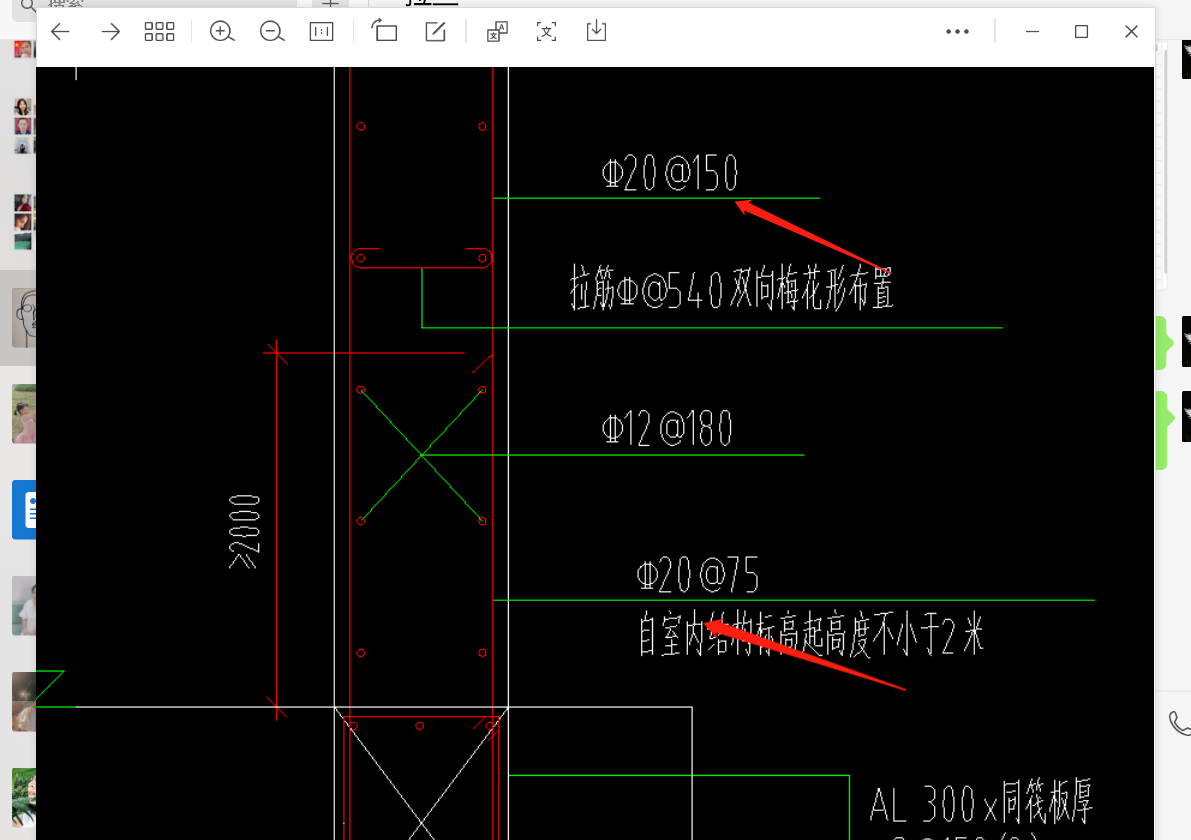Maximize the image viewer window

[x=1082, y=31]
